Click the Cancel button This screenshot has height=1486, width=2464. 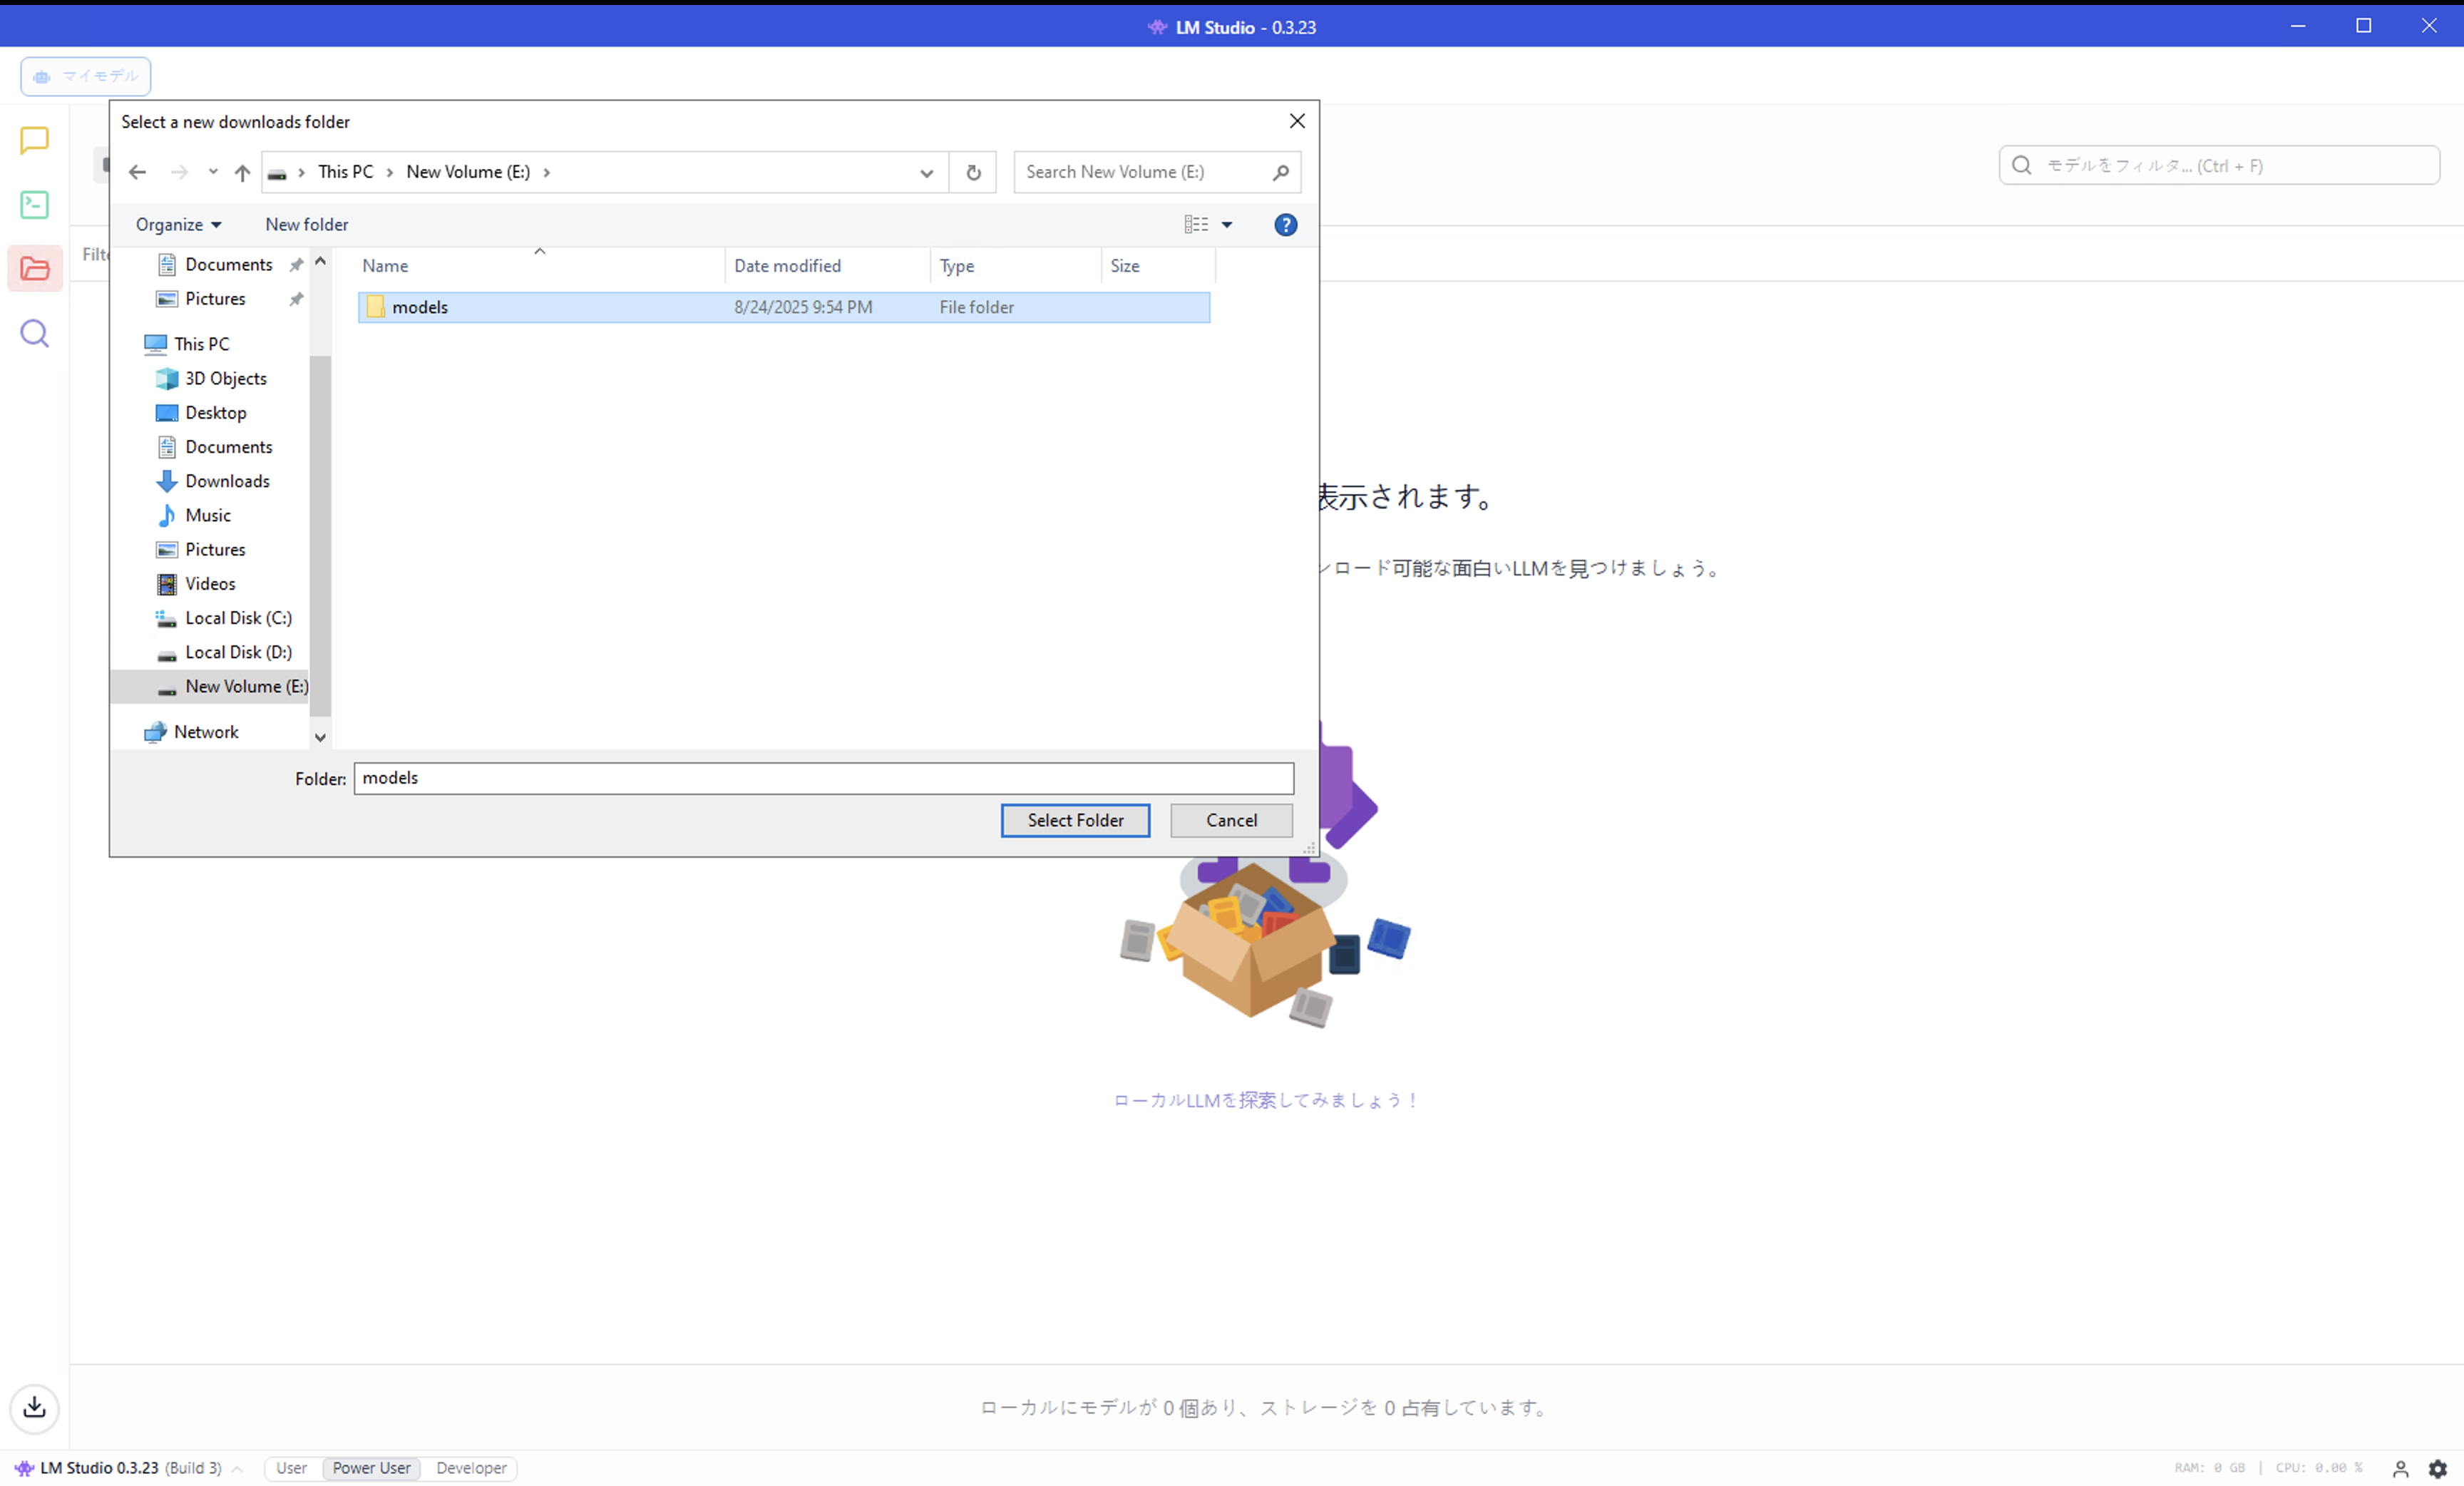(1231, 820)
